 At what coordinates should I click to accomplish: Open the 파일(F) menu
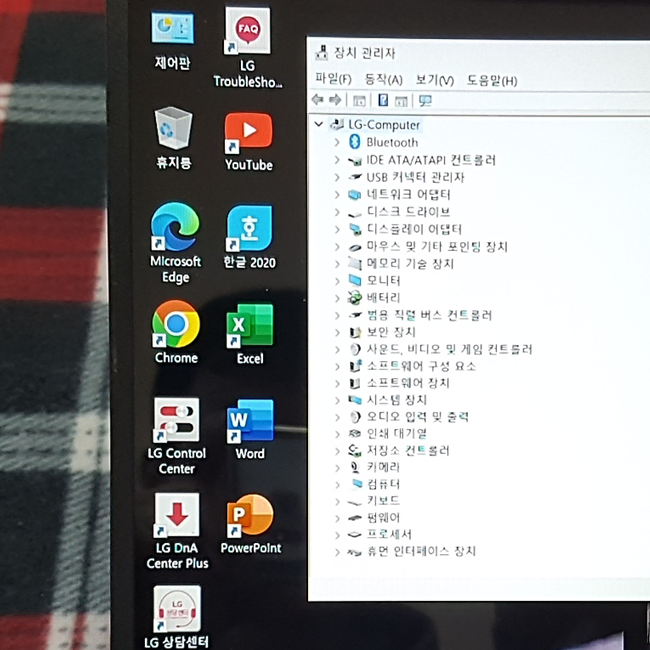point(333,79)
